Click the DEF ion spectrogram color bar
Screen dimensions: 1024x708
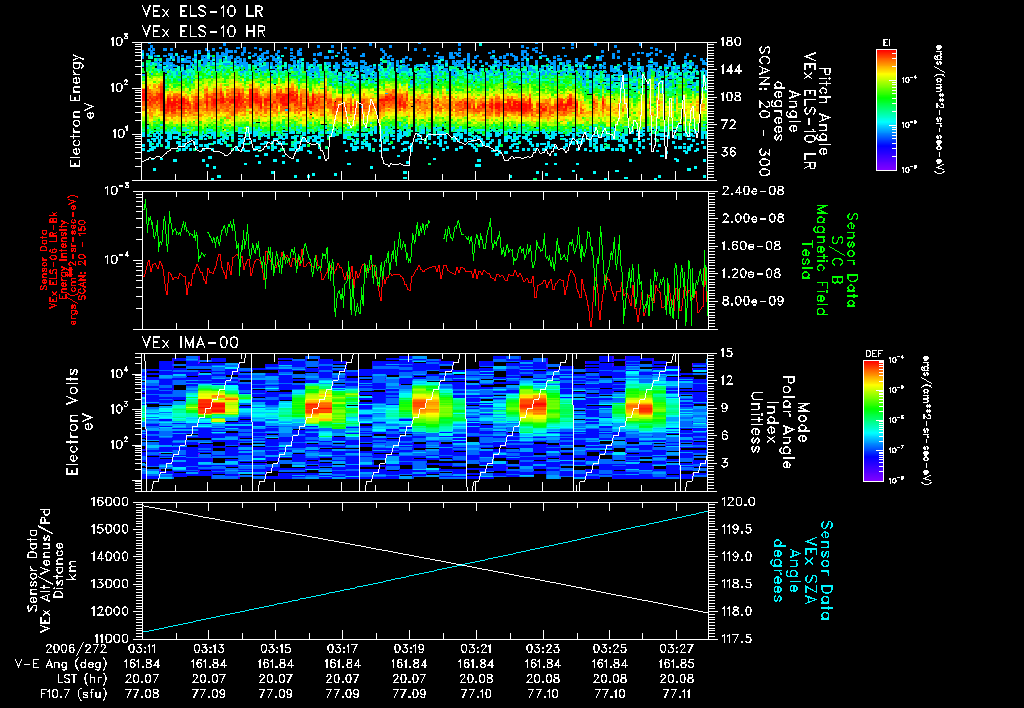coord(873,421)
